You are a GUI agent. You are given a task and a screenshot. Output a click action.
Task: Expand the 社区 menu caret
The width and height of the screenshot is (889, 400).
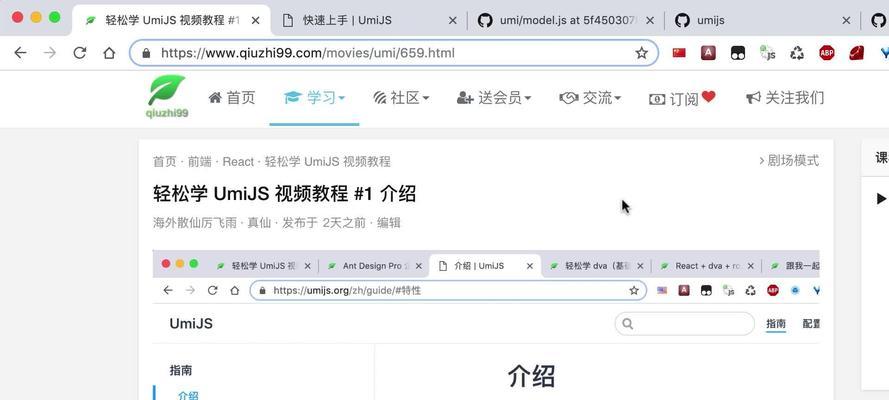point(426,99)
